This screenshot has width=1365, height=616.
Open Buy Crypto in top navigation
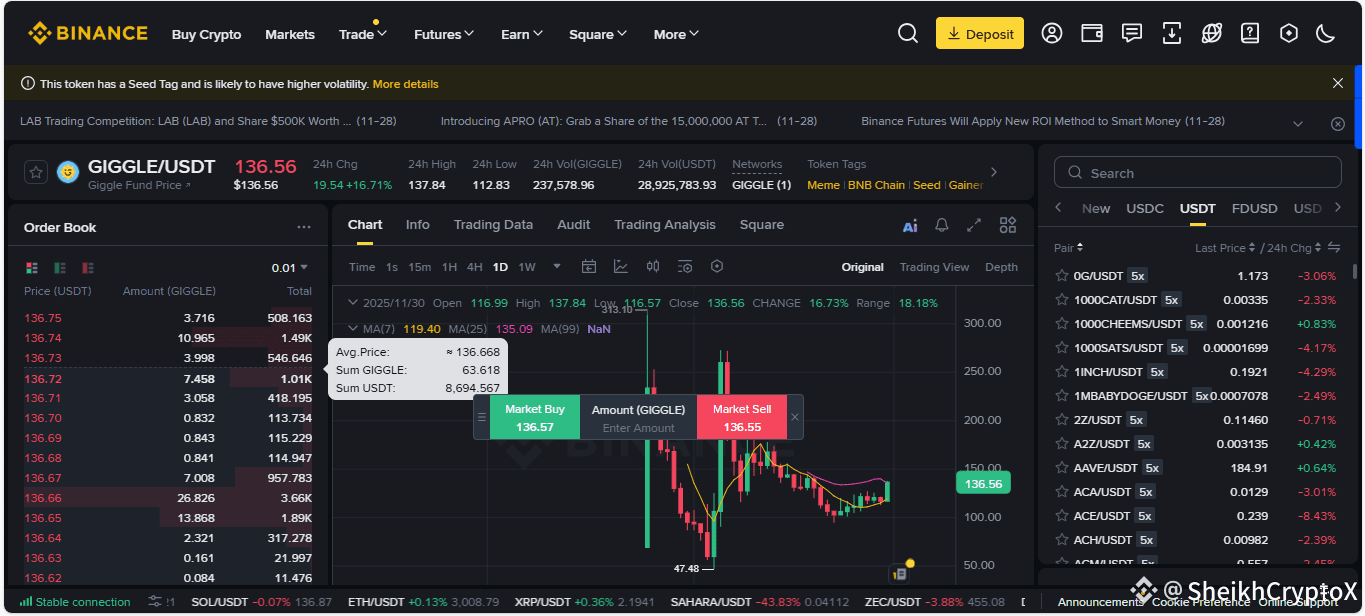(206, 34)
